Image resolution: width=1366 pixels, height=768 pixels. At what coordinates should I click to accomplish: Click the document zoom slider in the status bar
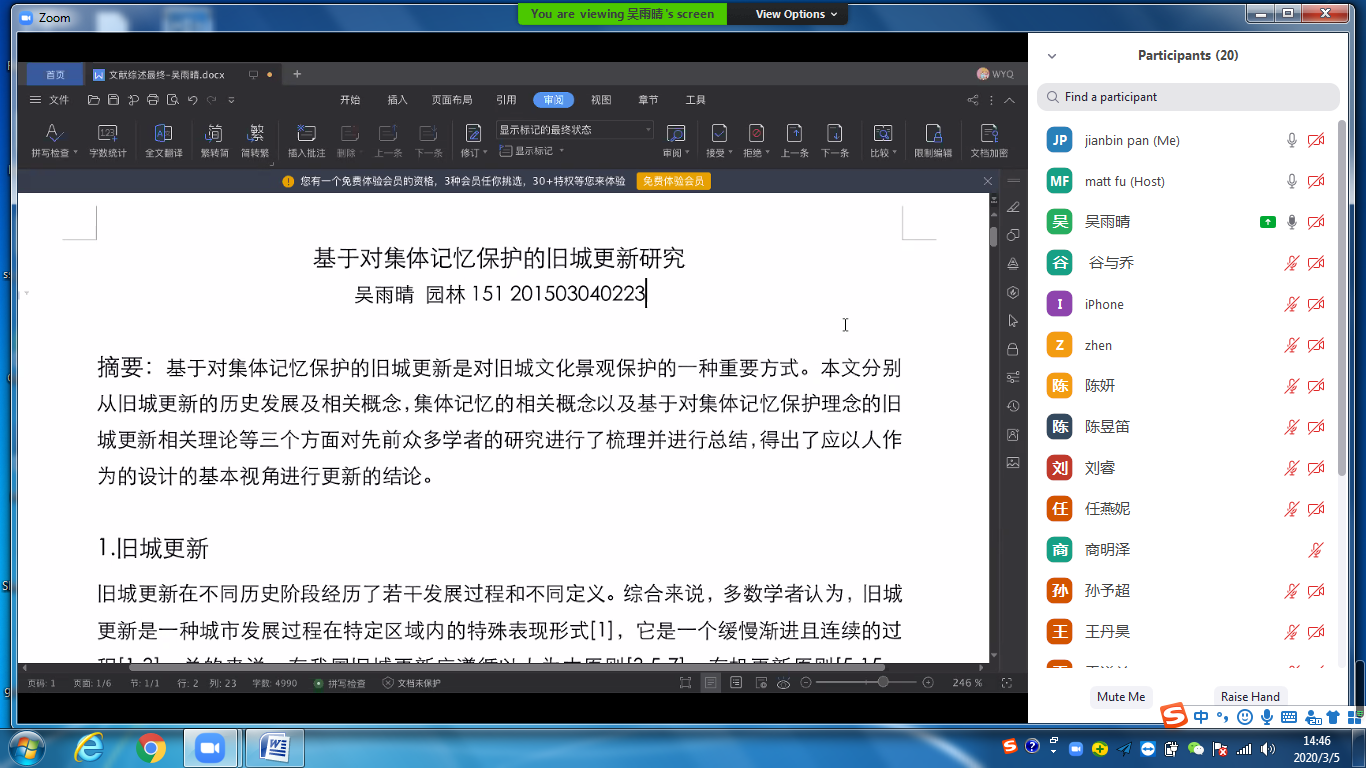point(882,682)
